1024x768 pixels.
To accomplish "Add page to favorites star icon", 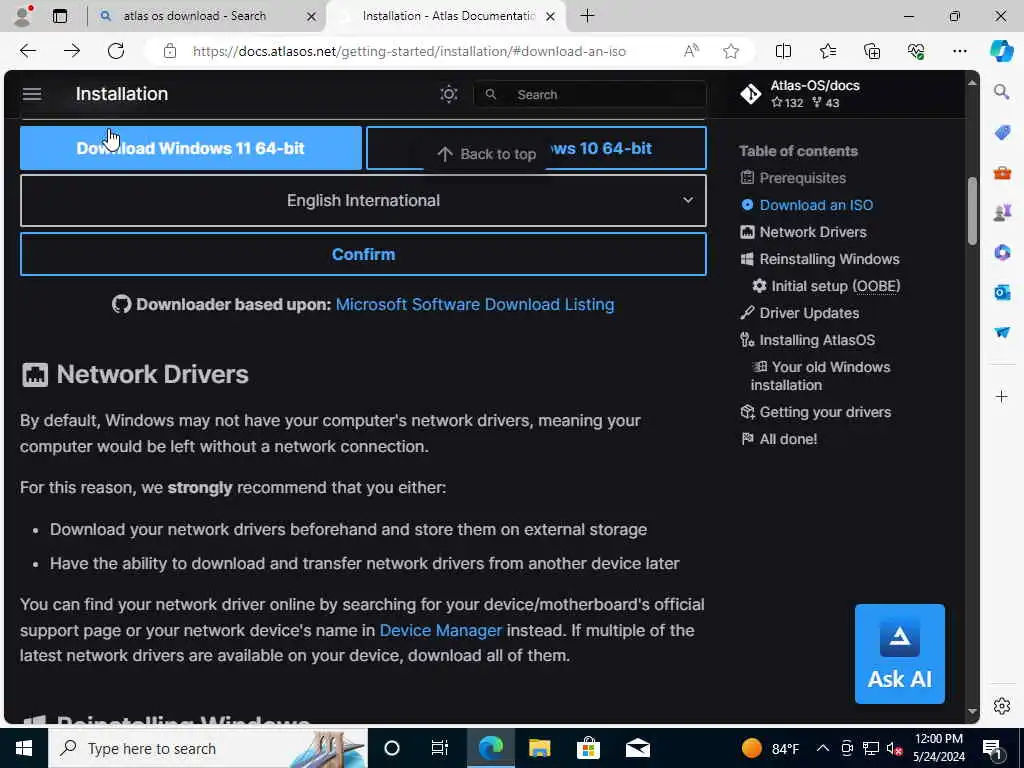I will pyautogui.click(x=731, y=51).
